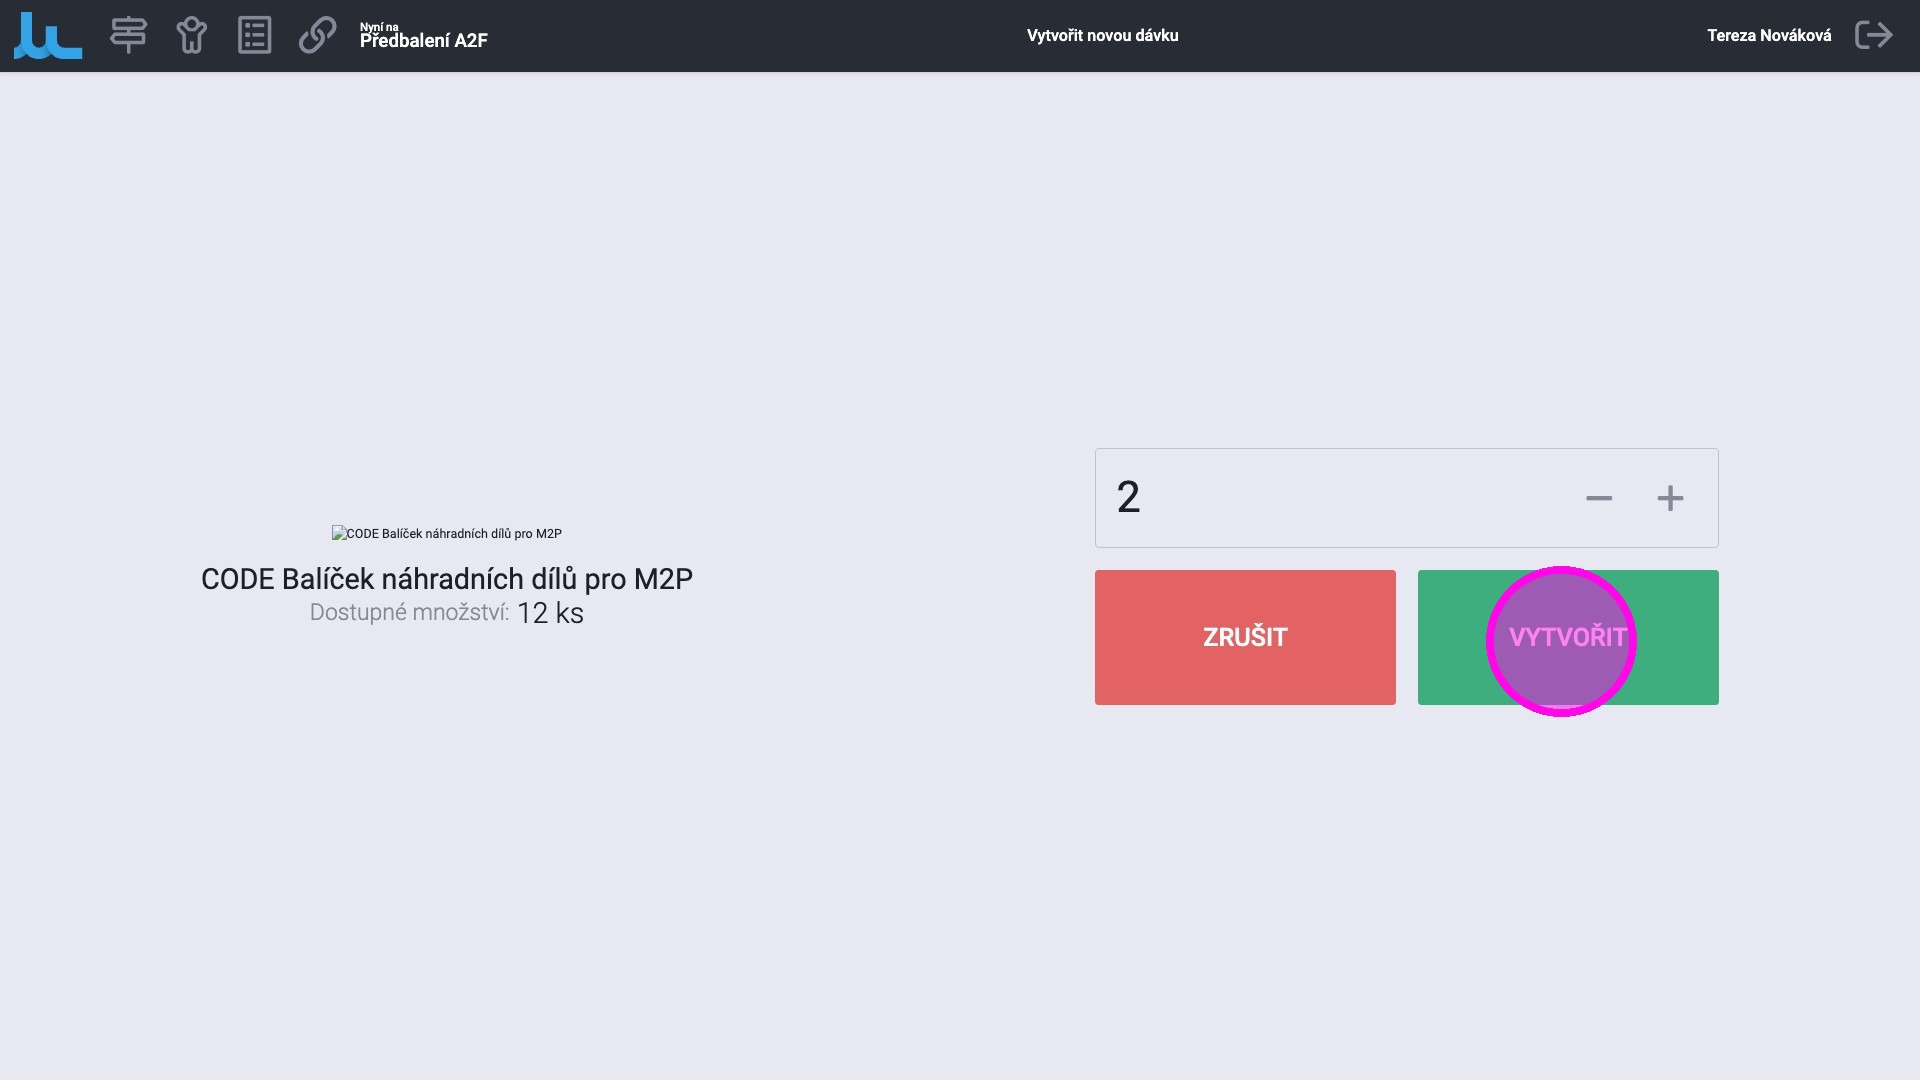Click the Předbalení A2F station label

(424, 41)
